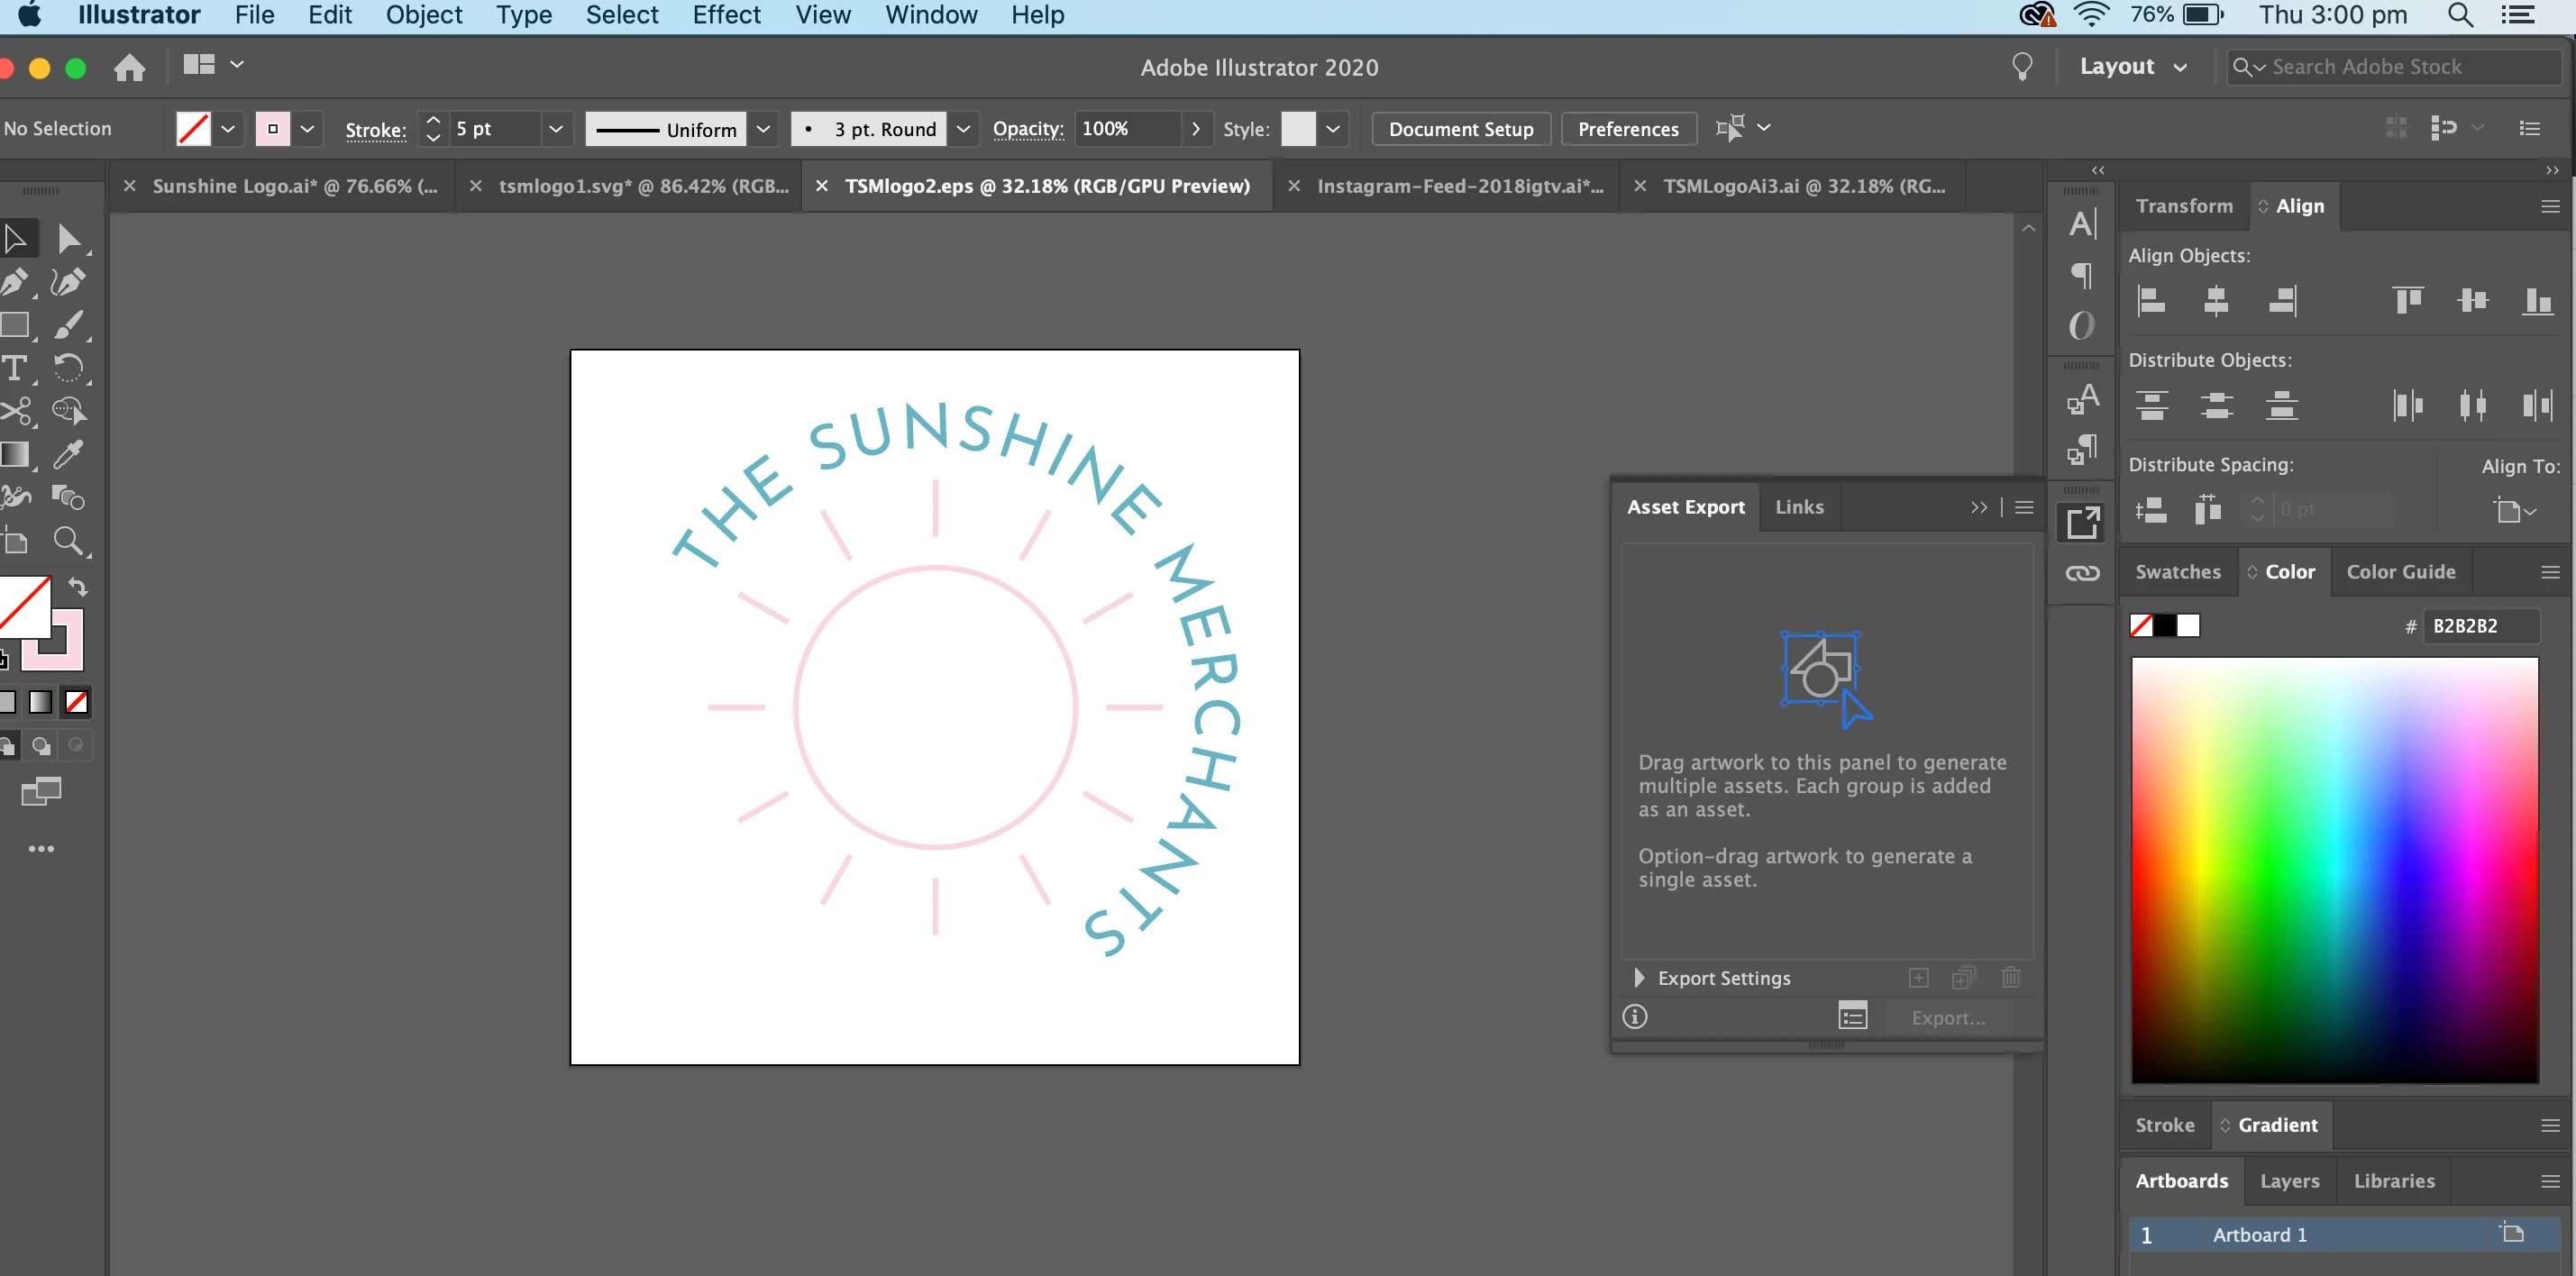Click Swap Fill and Stroke arrow
2576x1276 pixels.
coord(78,587)
